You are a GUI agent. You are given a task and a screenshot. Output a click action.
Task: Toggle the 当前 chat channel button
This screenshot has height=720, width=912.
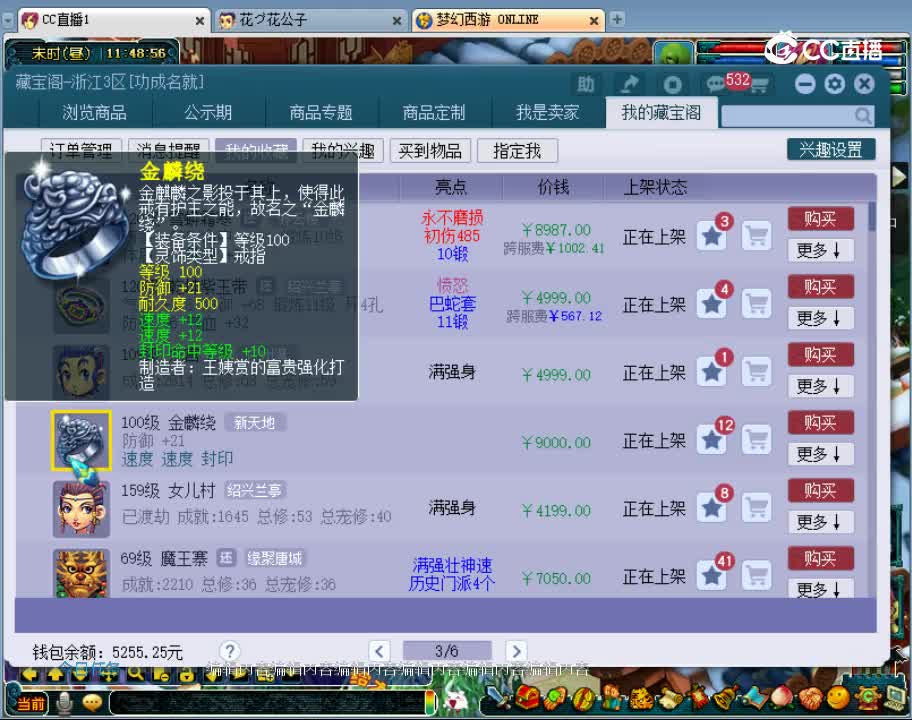pos(30,704)
